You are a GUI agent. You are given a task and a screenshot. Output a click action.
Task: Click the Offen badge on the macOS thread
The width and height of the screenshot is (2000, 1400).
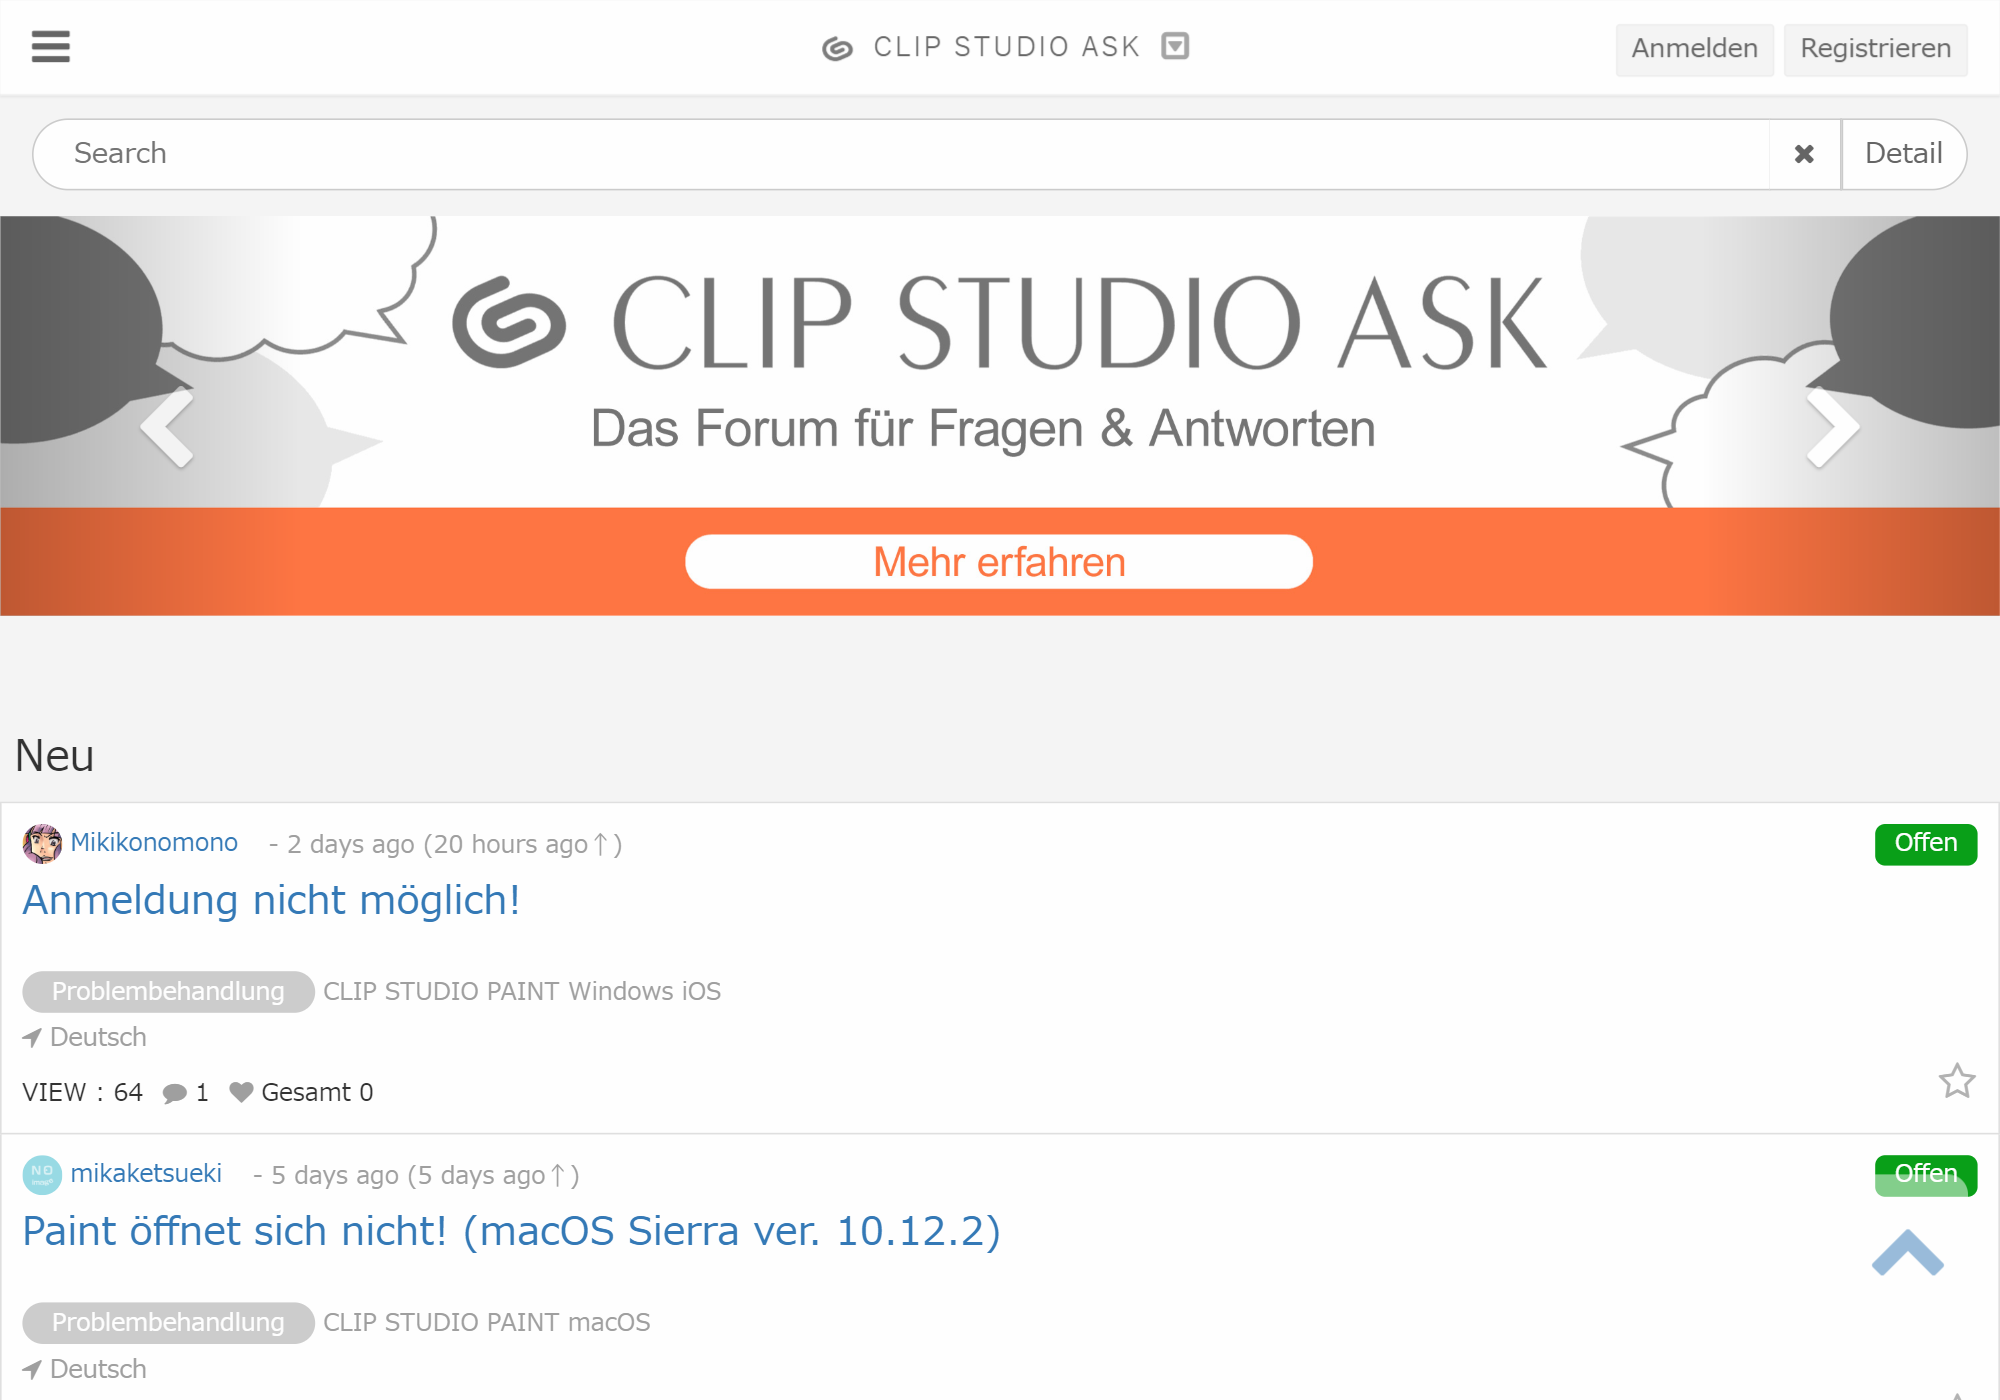[x=1924, y=1174]
